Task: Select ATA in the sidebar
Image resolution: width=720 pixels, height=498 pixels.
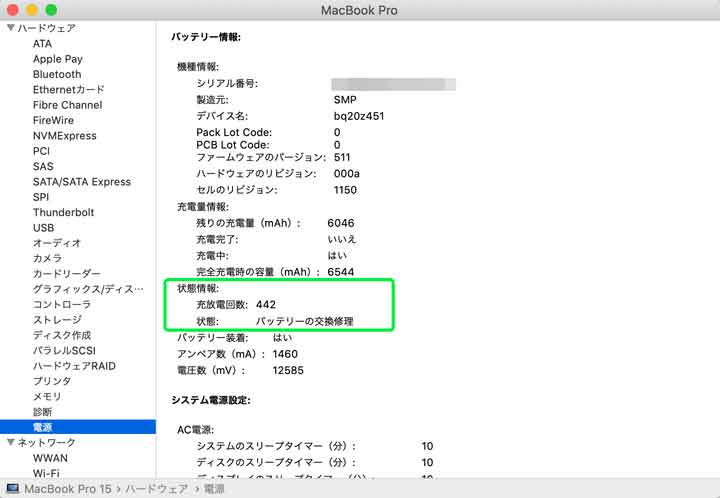Action: pyautogui.click(x=42, y=44)
